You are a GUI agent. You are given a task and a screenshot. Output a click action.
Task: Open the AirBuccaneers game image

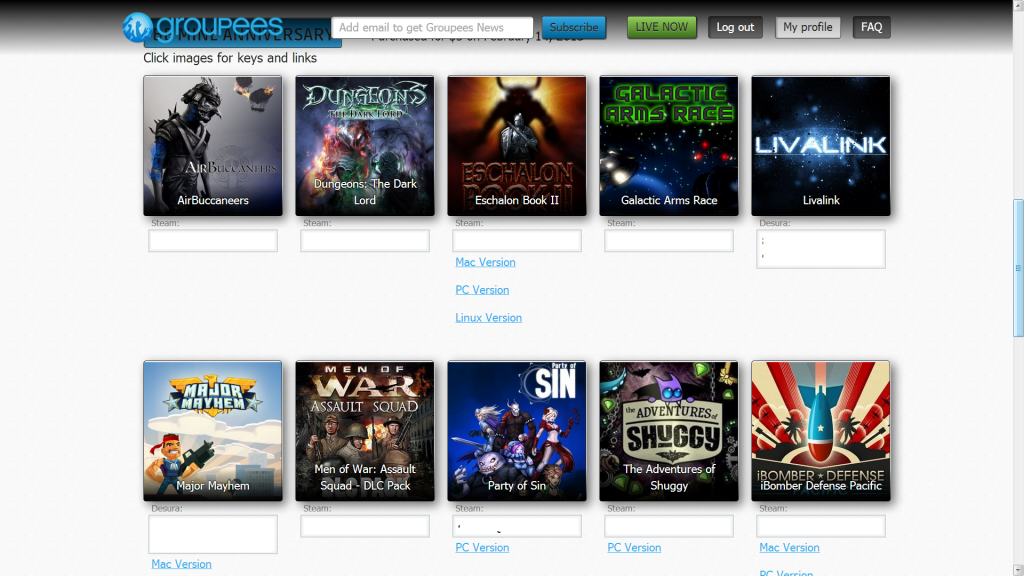[x=213, y=146]
